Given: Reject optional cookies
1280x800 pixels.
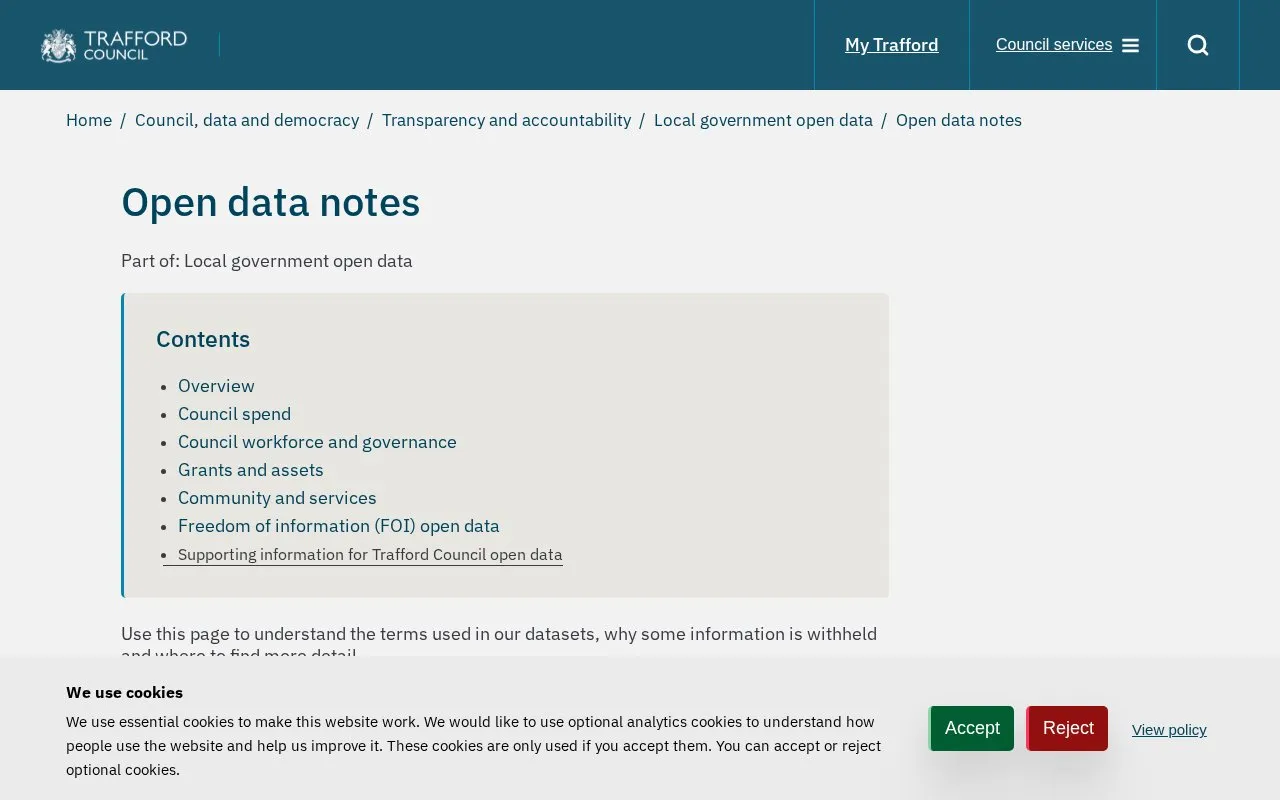Looking at the screenshot, I should click(x=1067, y=728).
